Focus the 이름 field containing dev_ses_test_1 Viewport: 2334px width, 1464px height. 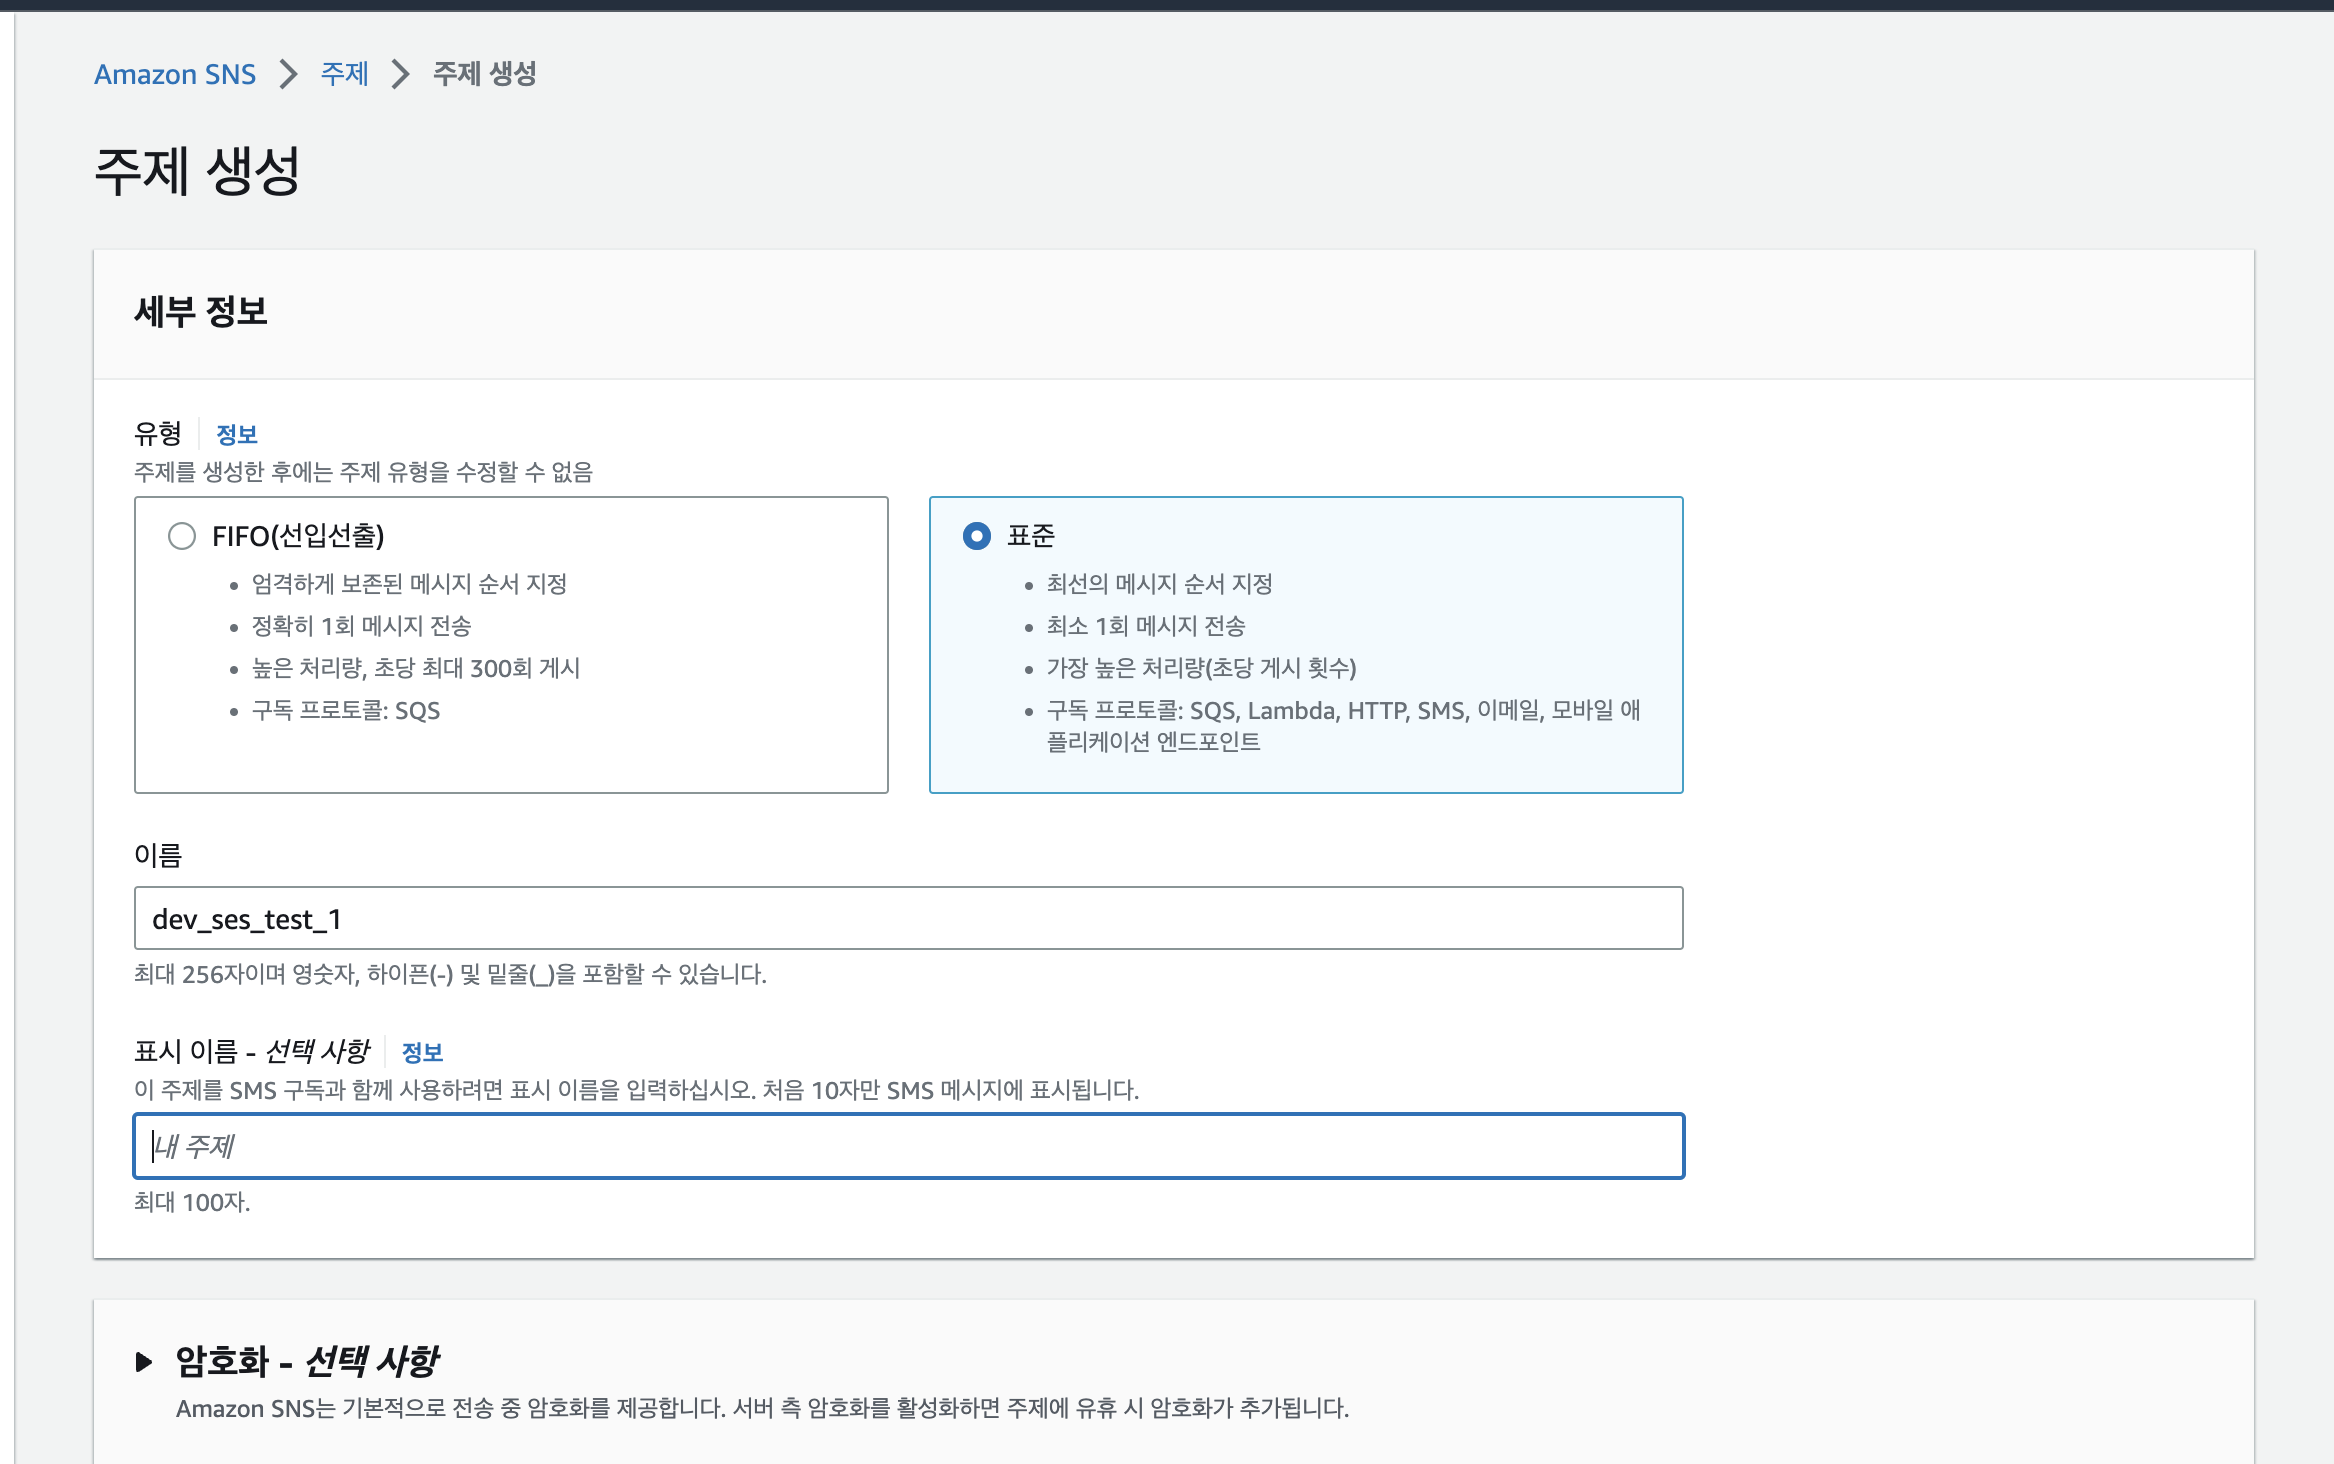[x=908, y=918]
